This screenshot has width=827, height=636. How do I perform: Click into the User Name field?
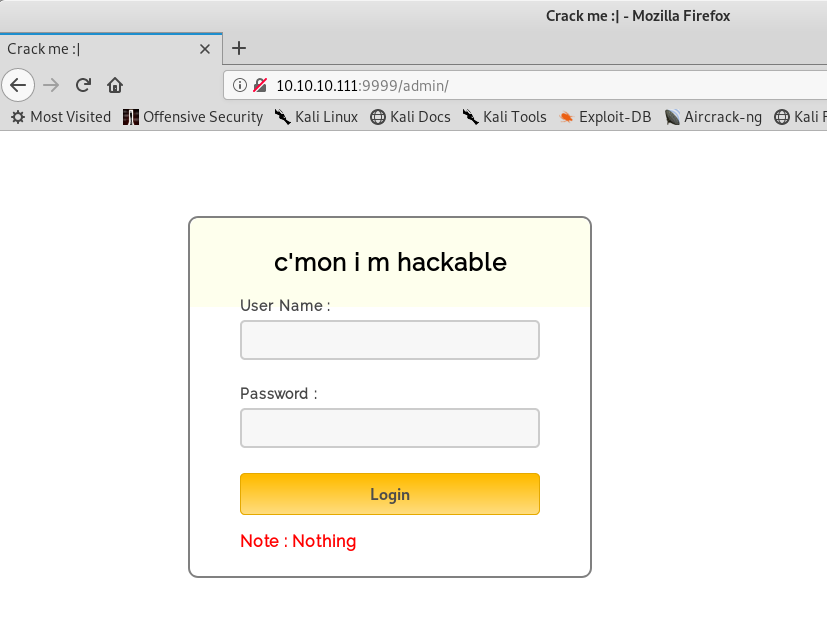click(x=390, y=340)
